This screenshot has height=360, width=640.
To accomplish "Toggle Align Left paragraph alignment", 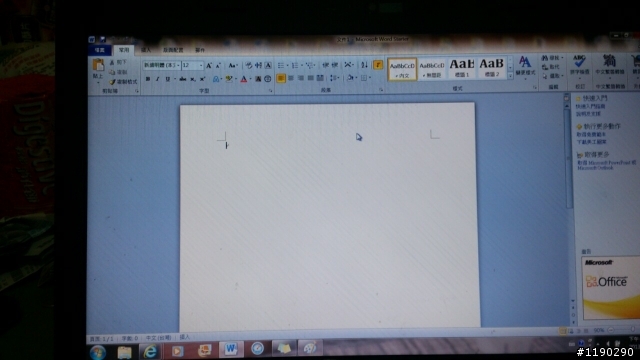I will 281,78.
